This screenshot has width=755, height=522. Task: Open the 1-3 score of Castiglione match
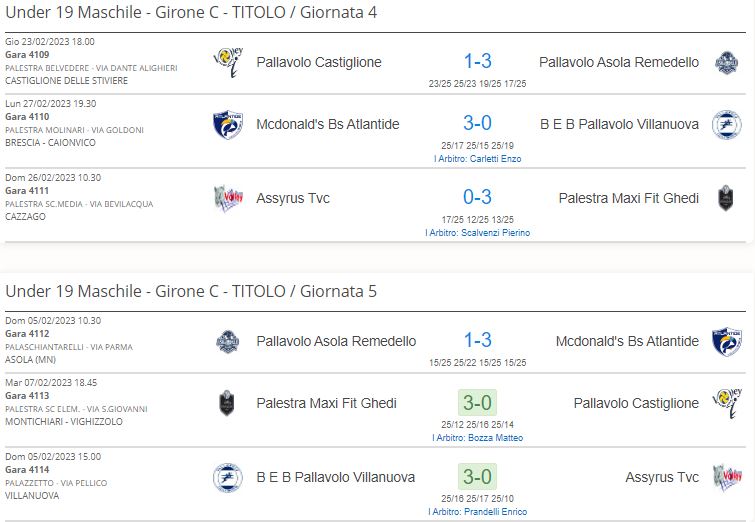coord(478,61)
